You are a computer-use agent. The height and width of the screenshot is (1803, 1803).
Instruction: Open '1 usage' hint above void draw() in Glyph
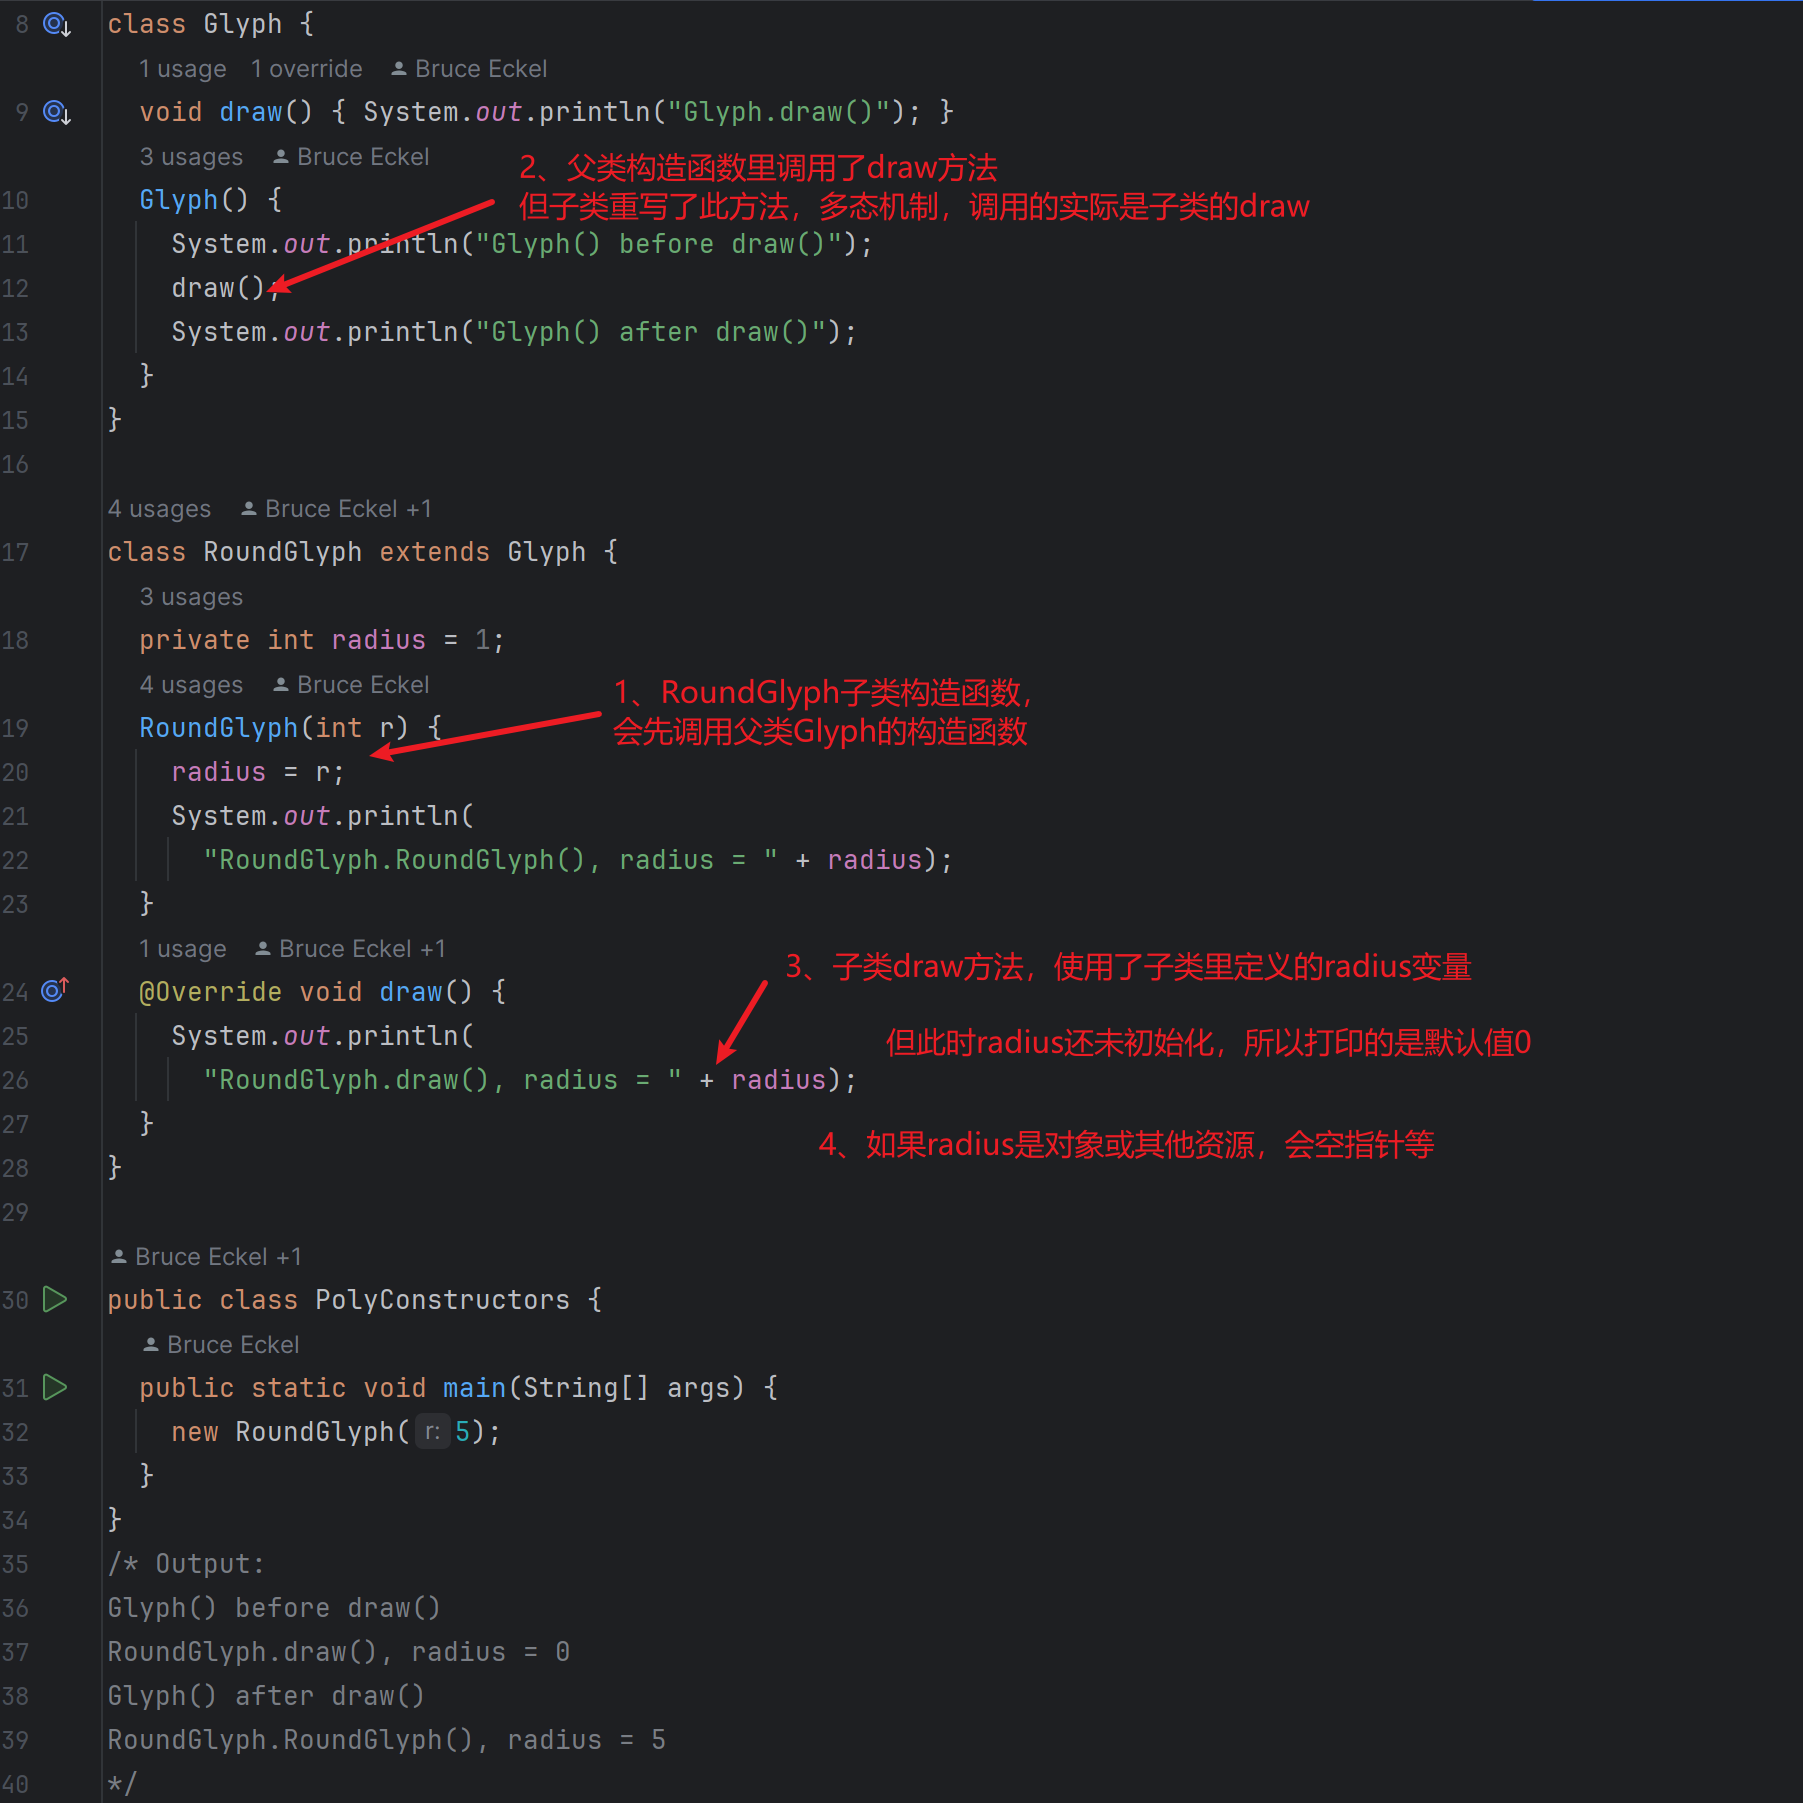click(x=183, y=69)
